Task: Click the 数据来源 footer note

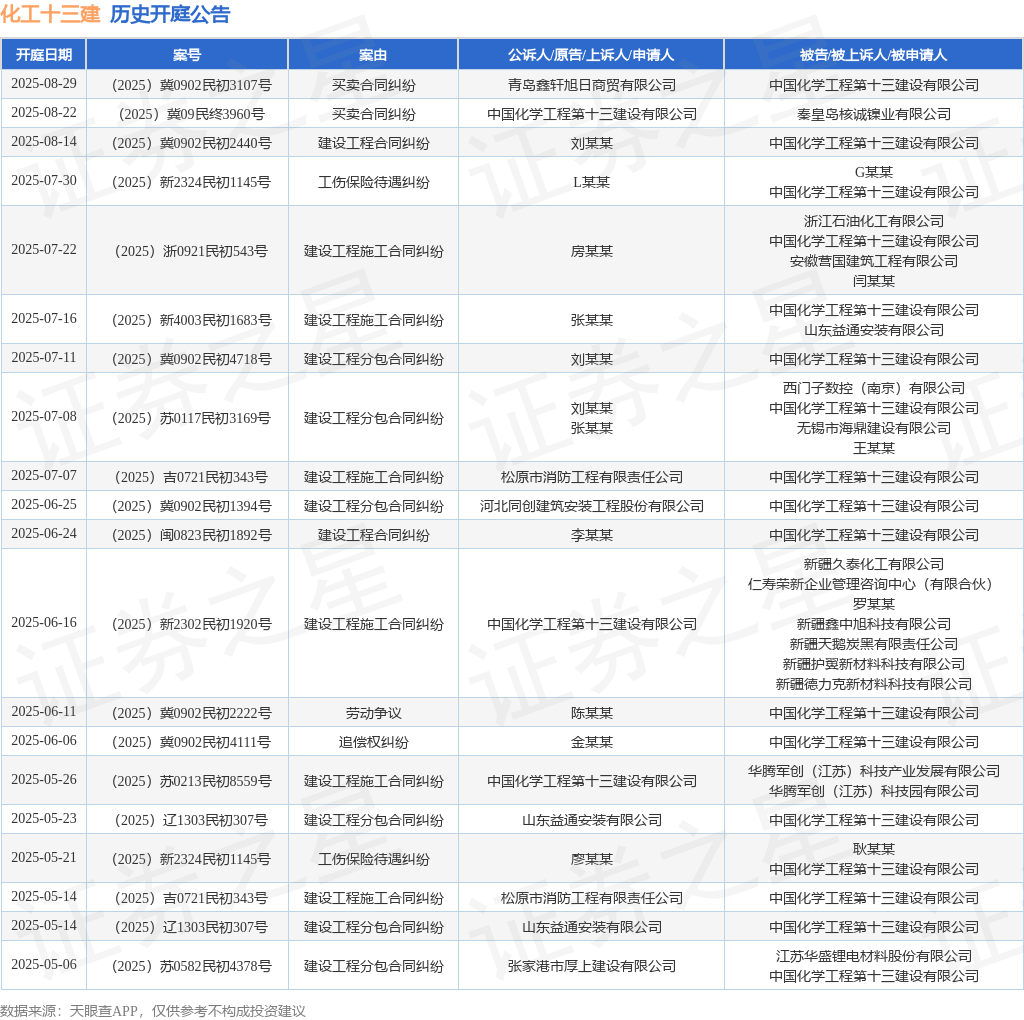Action: (x=153, y=1011)
